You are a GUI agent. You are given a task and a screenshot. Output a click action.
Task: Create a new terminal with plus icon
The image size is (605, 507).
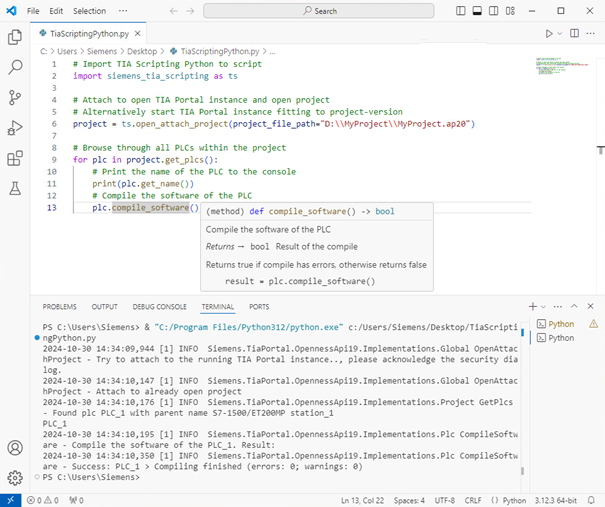tap(533, 306)
